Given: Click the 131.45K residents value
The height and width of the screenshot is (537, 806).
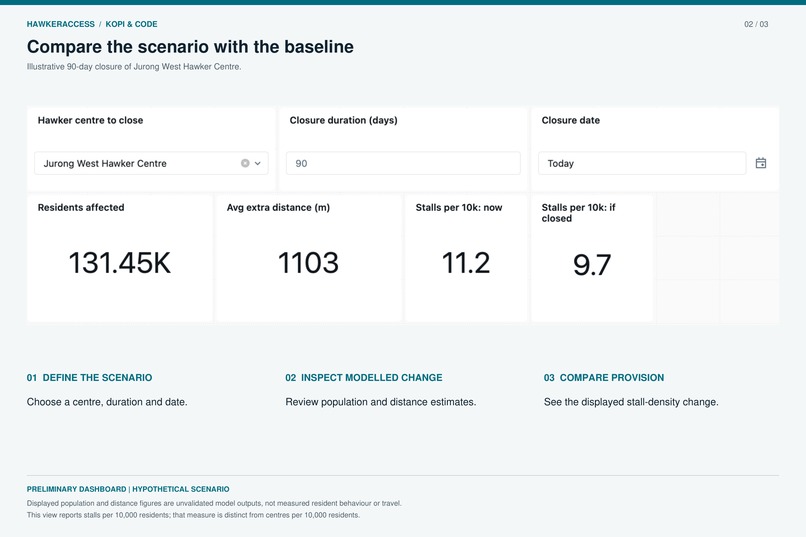Looking at the screenshot, I should 120,263.
